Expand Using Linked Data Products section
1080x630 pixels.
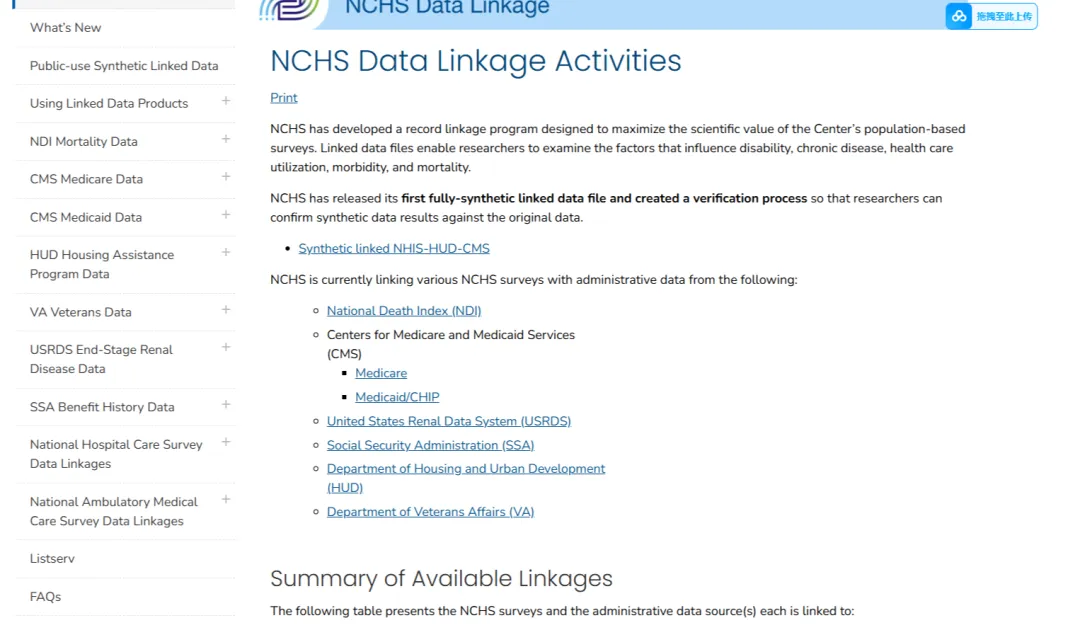(225, 101)
